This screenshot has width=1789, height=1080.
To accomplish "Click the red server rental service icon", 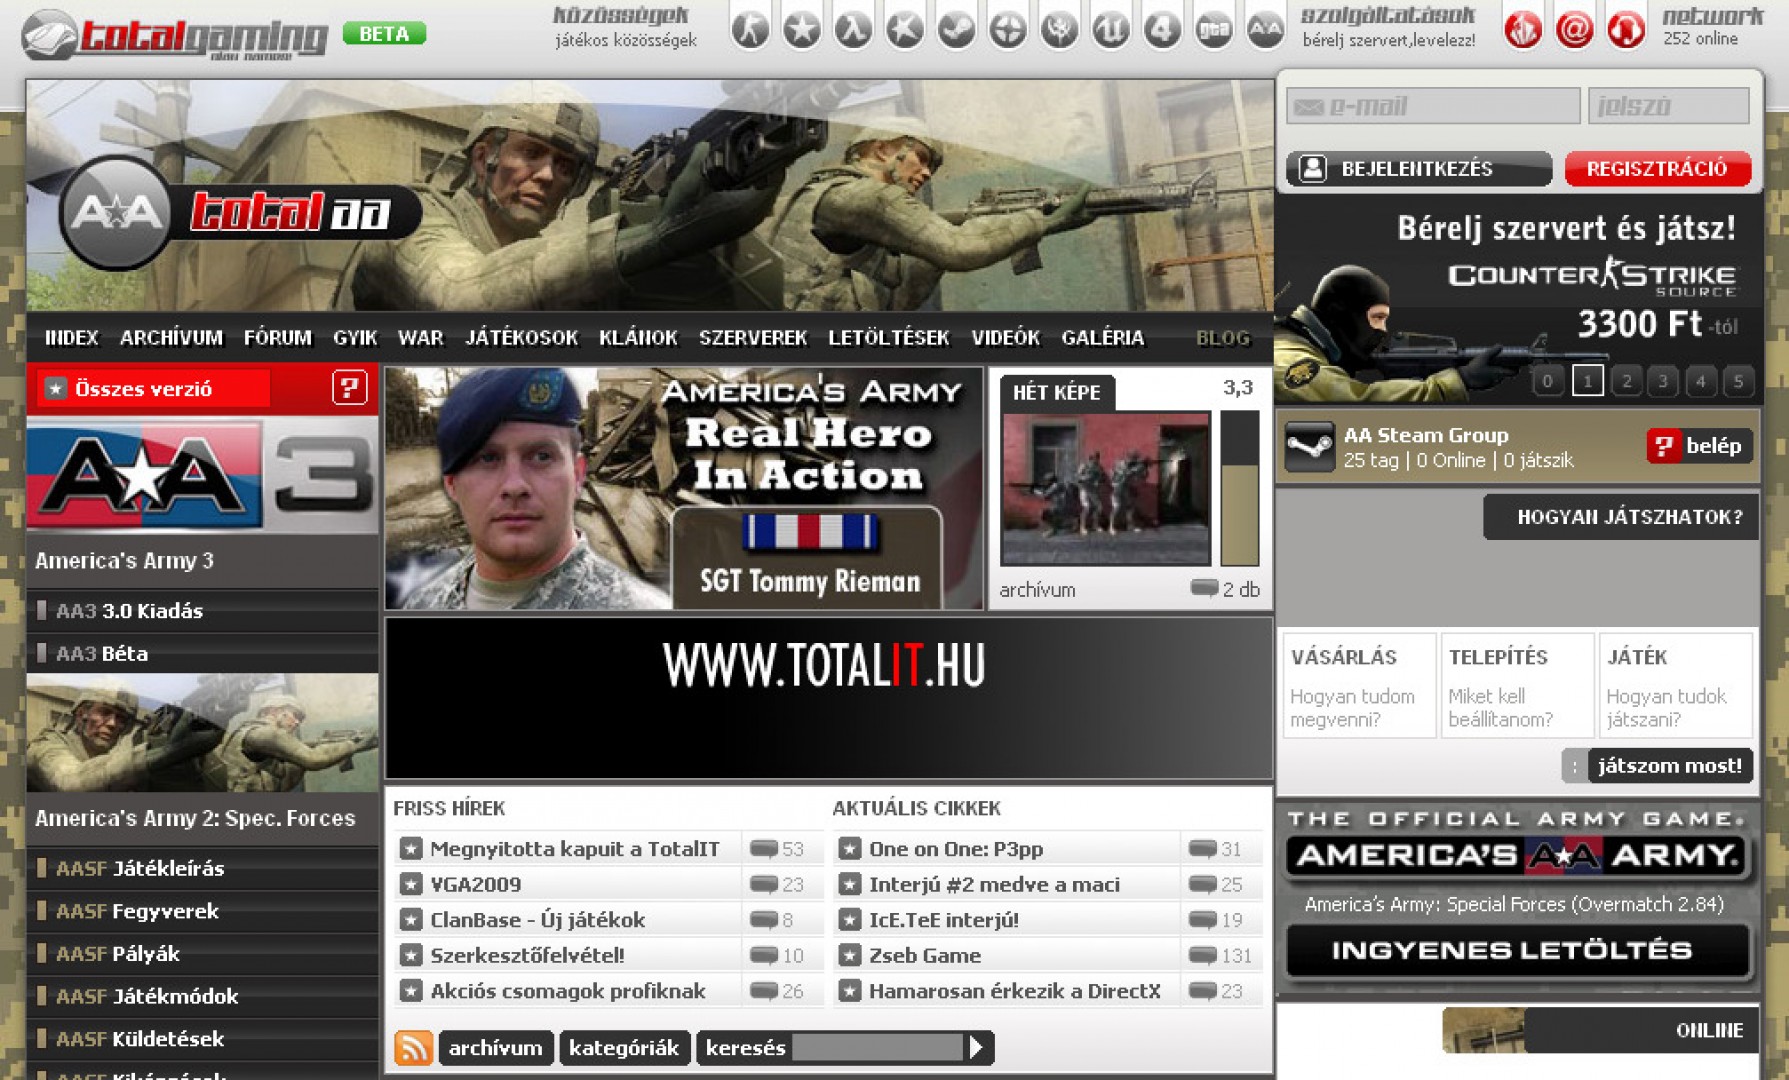I will [1523, 29].
